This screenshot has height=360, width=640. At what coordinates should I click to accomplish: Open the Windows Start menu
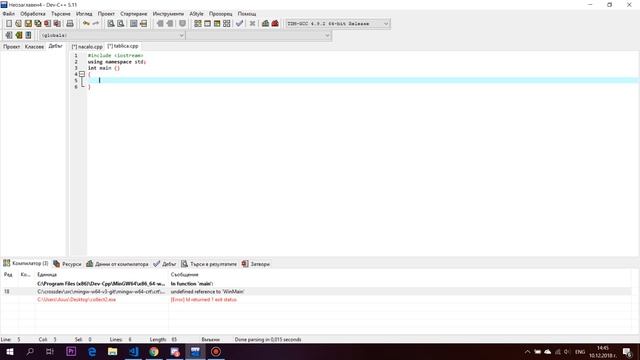pyautogui.click(x=10, y=351)
